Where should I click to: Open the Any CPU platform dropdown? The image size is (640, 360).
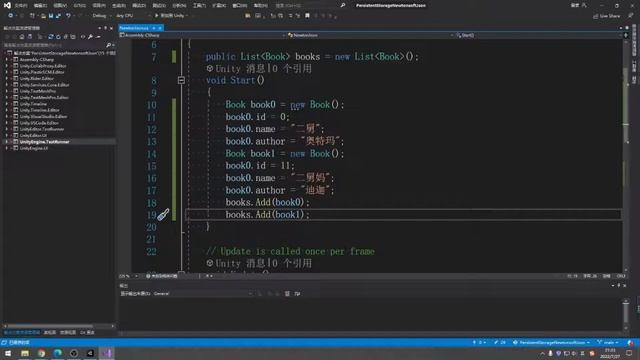[x=133, y=16]
